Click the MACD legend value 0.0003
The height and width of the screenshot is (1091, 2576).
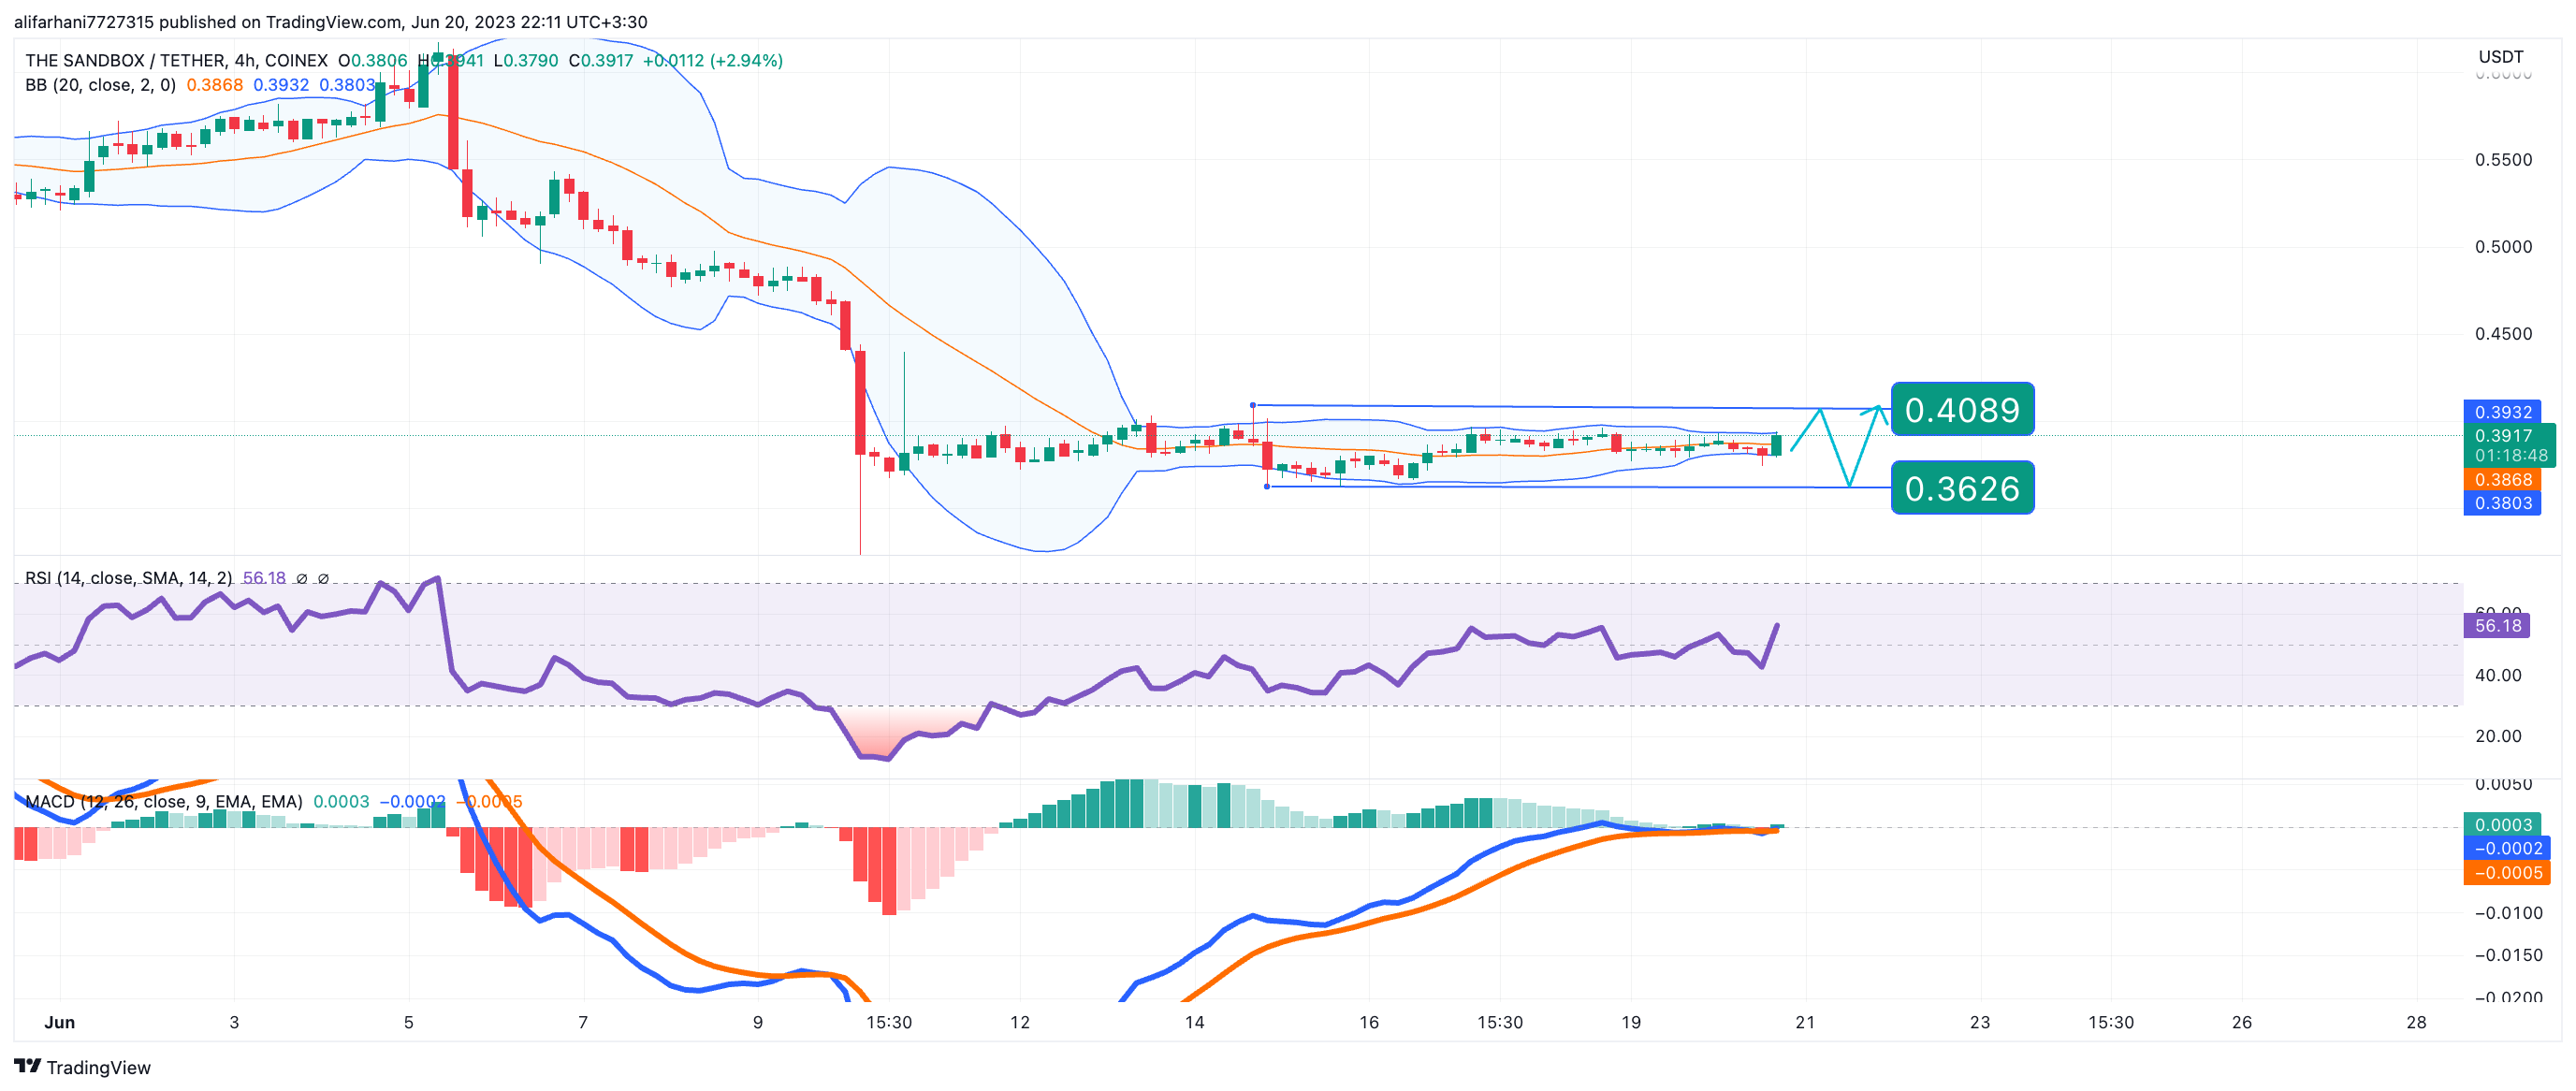pos(341,802)
